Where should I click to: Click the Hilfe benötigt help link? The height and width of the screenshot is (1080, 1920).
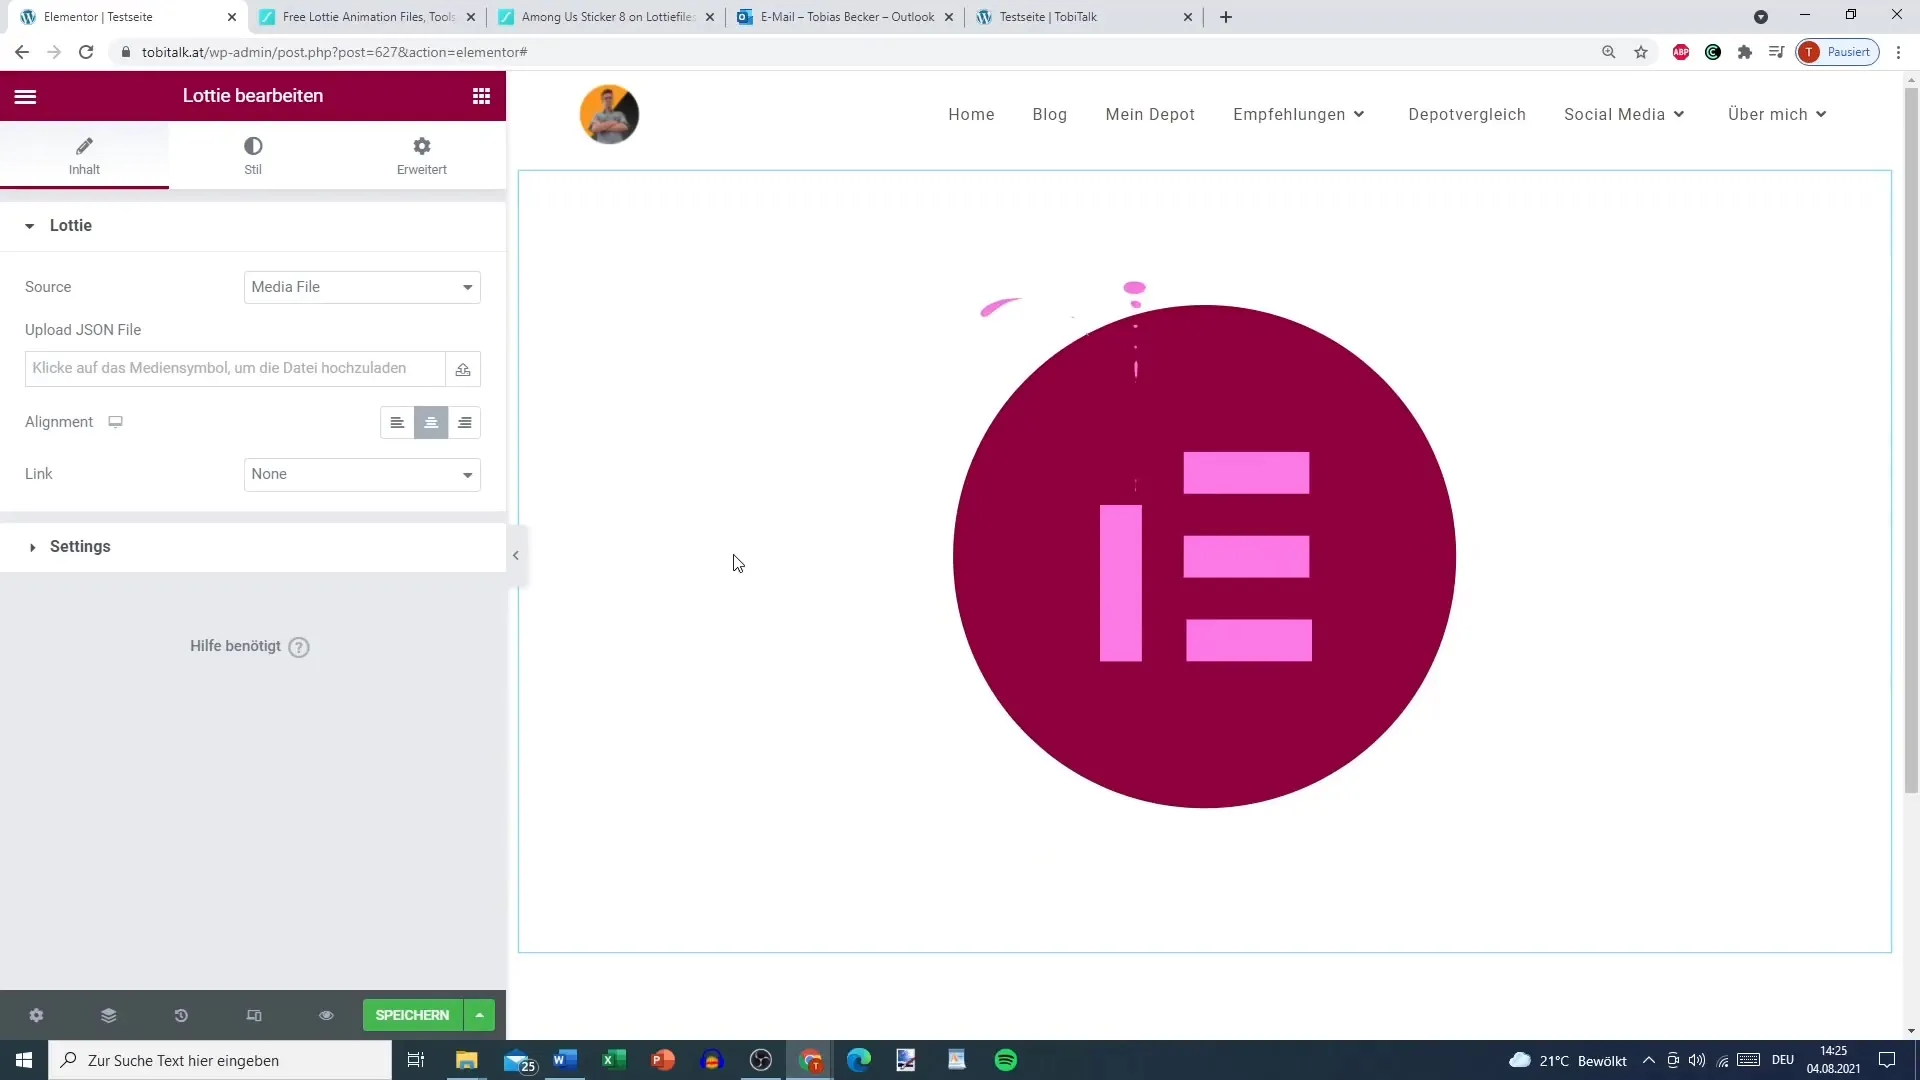(x=250, y=647)
